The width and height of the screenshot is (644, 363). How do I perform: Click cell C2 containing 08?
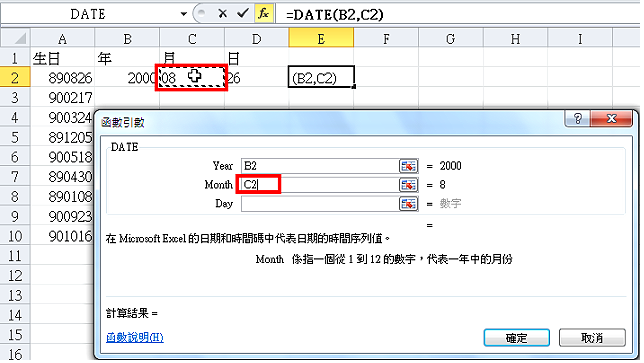coord(191,78)
